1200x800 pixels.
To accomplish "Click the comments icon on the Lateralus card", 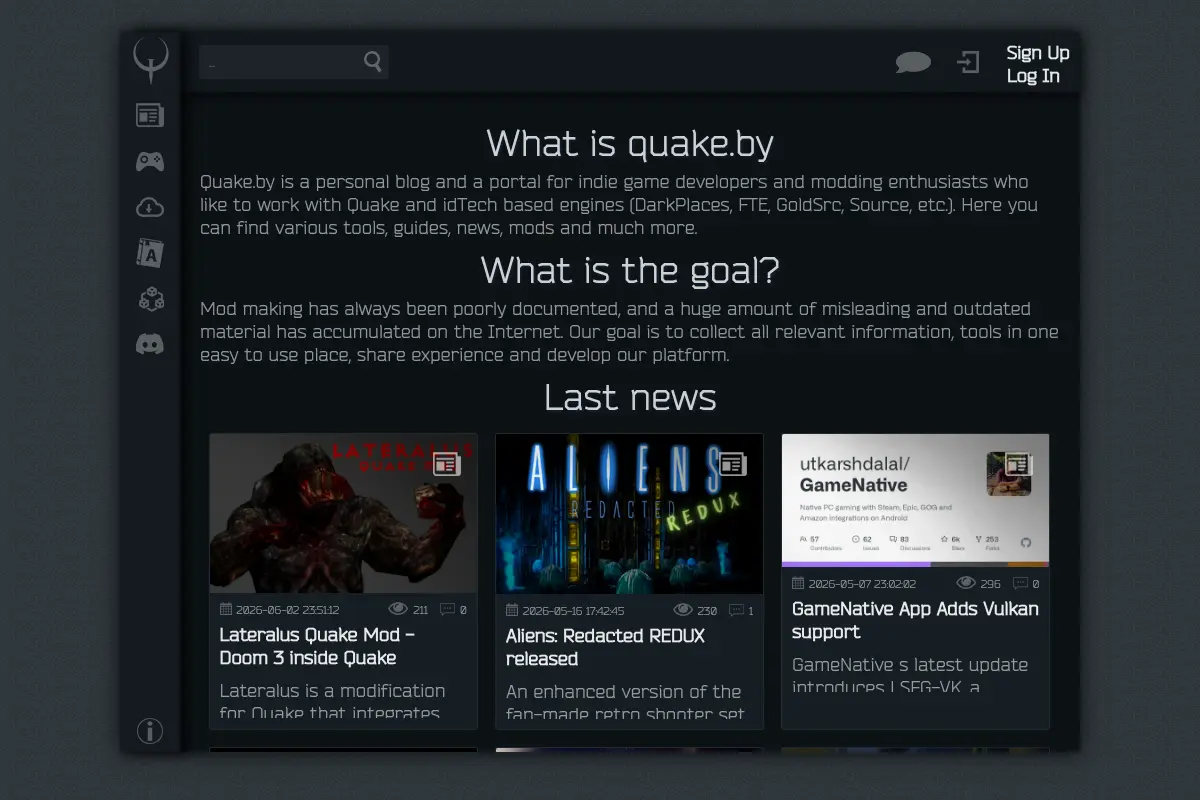I will tap(447, 609).
